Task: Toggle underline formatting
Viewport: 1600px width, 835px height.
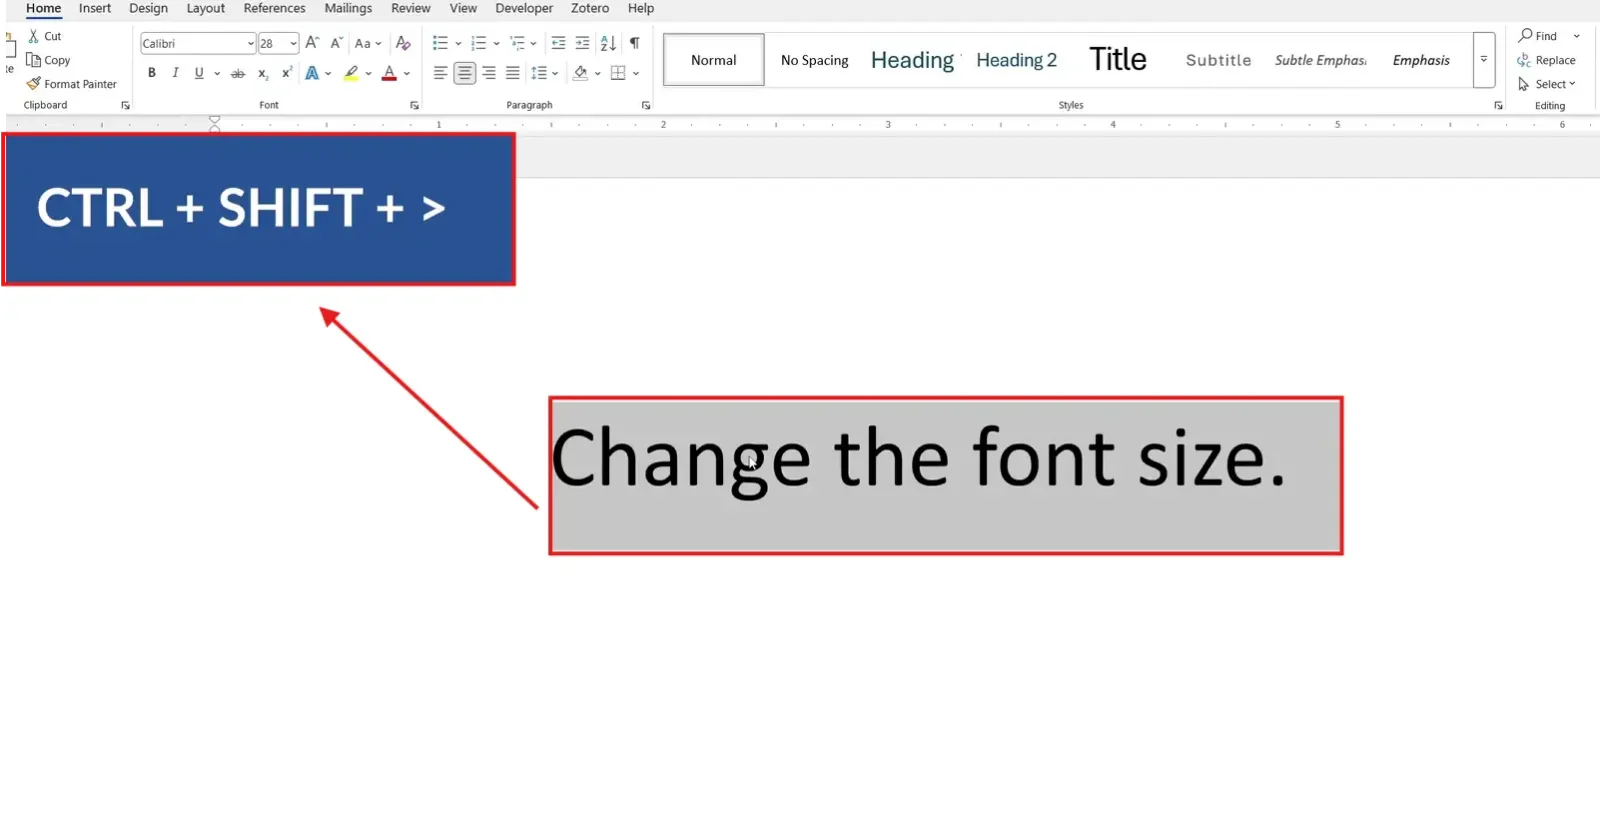Action: pyautogui.click(x=199, y=73)
